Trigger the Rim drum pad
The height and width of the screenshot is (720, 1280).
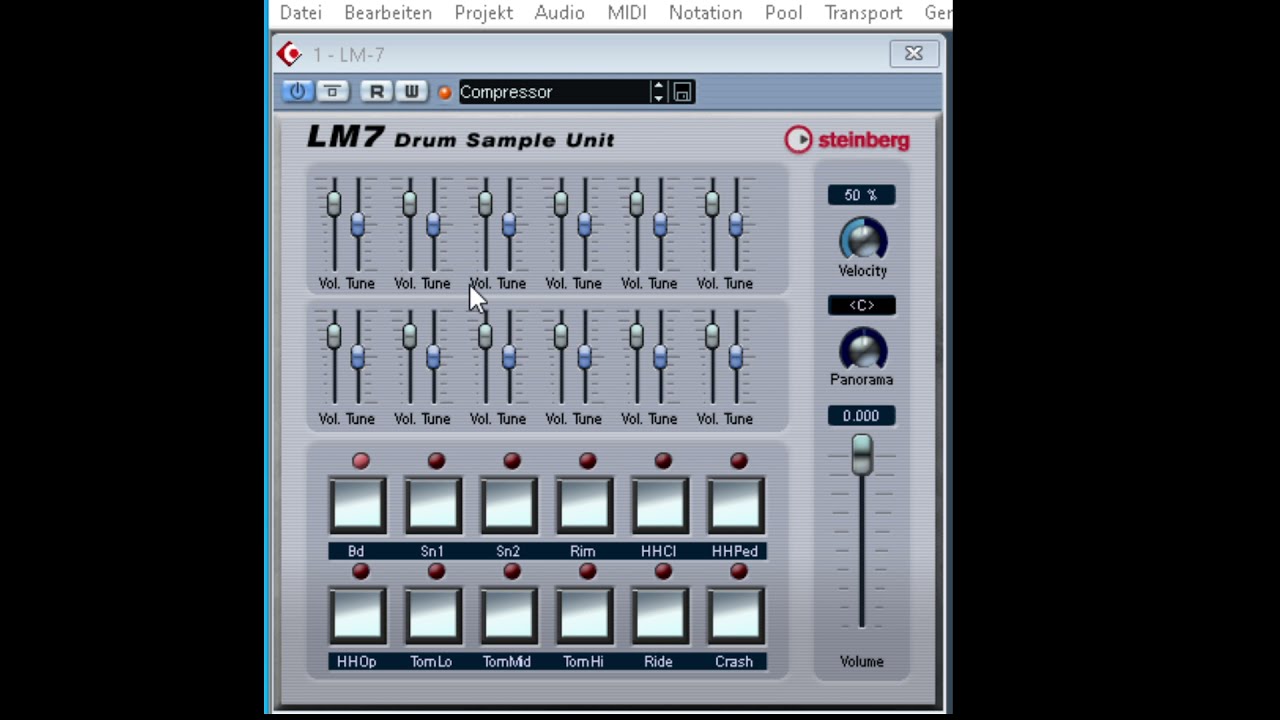coord(584,506)
